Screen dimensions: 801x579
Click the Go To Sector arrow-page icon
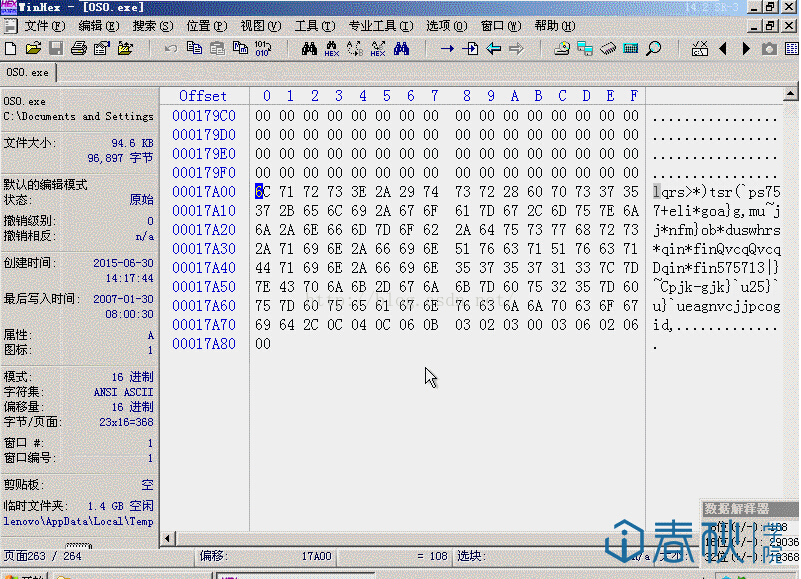pos(470,49)
